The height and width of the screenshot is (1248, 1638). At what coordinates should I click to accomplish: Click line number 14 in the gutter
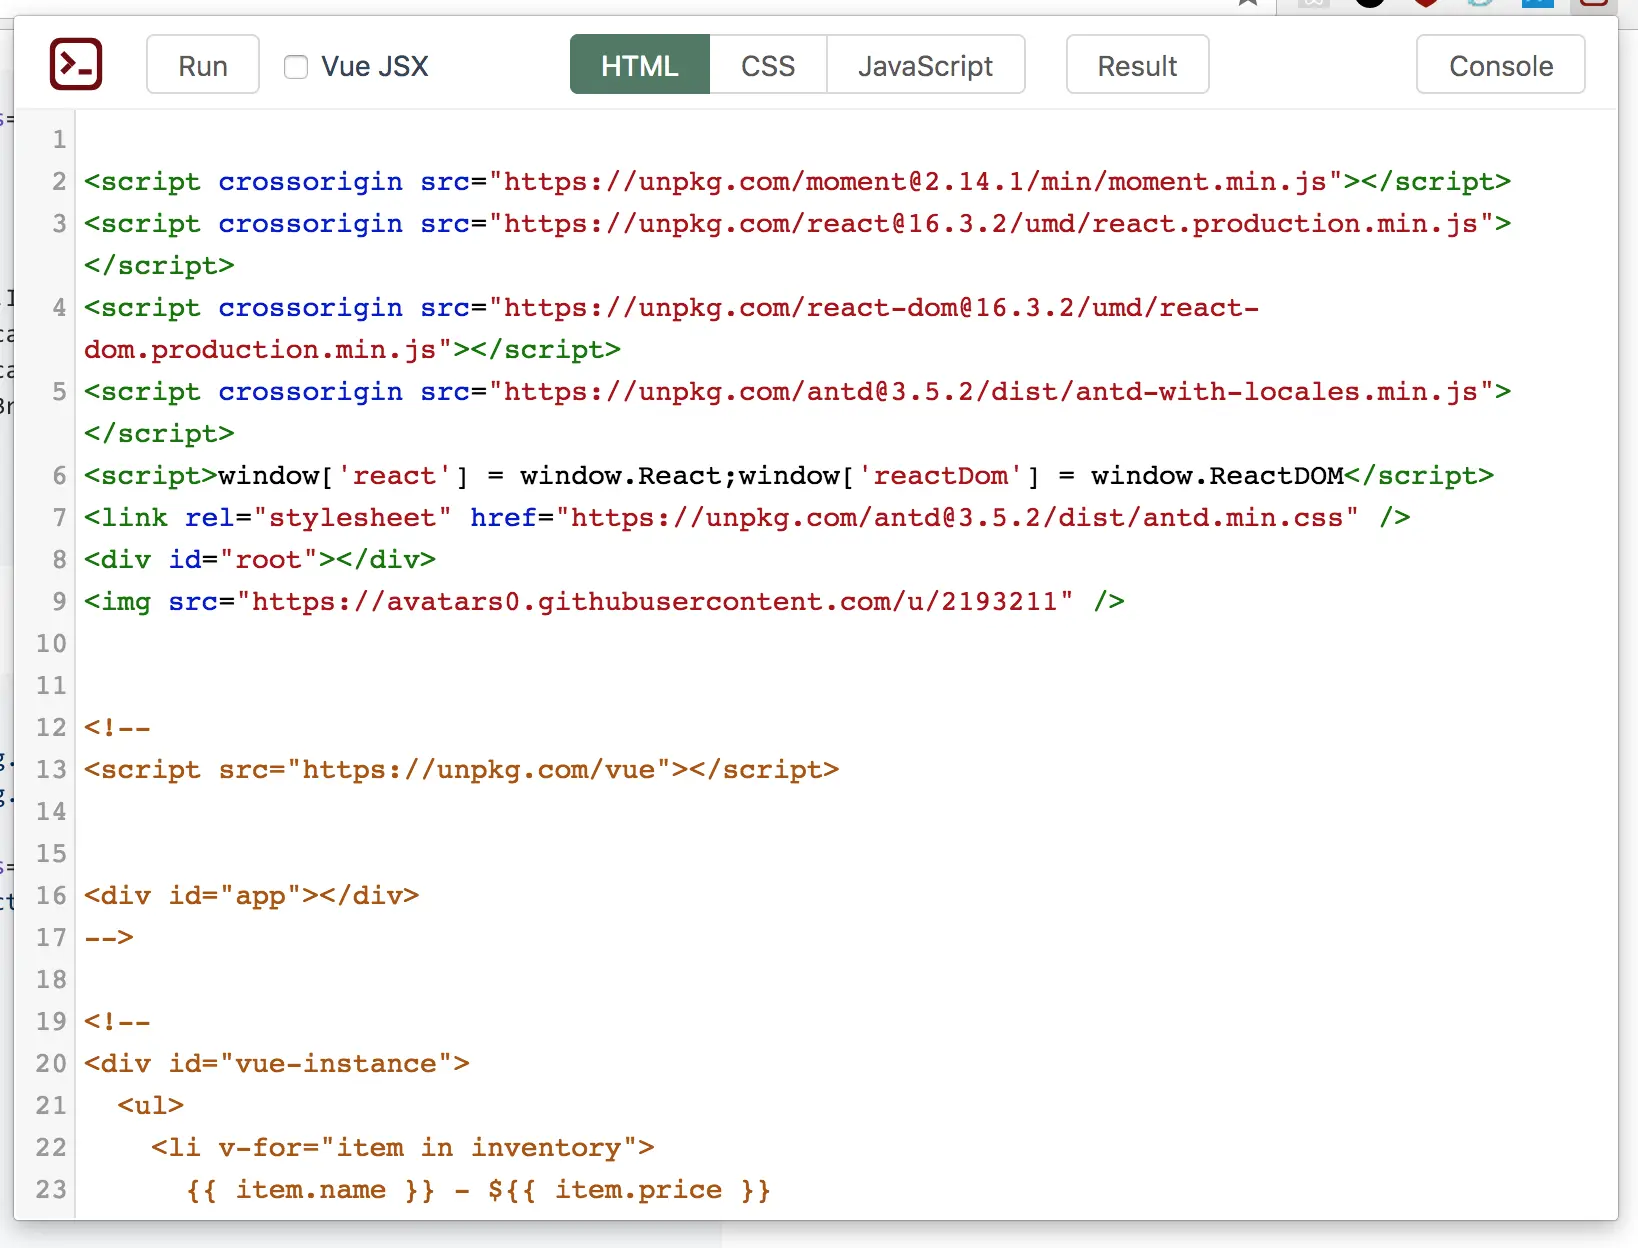click(51, 812)
